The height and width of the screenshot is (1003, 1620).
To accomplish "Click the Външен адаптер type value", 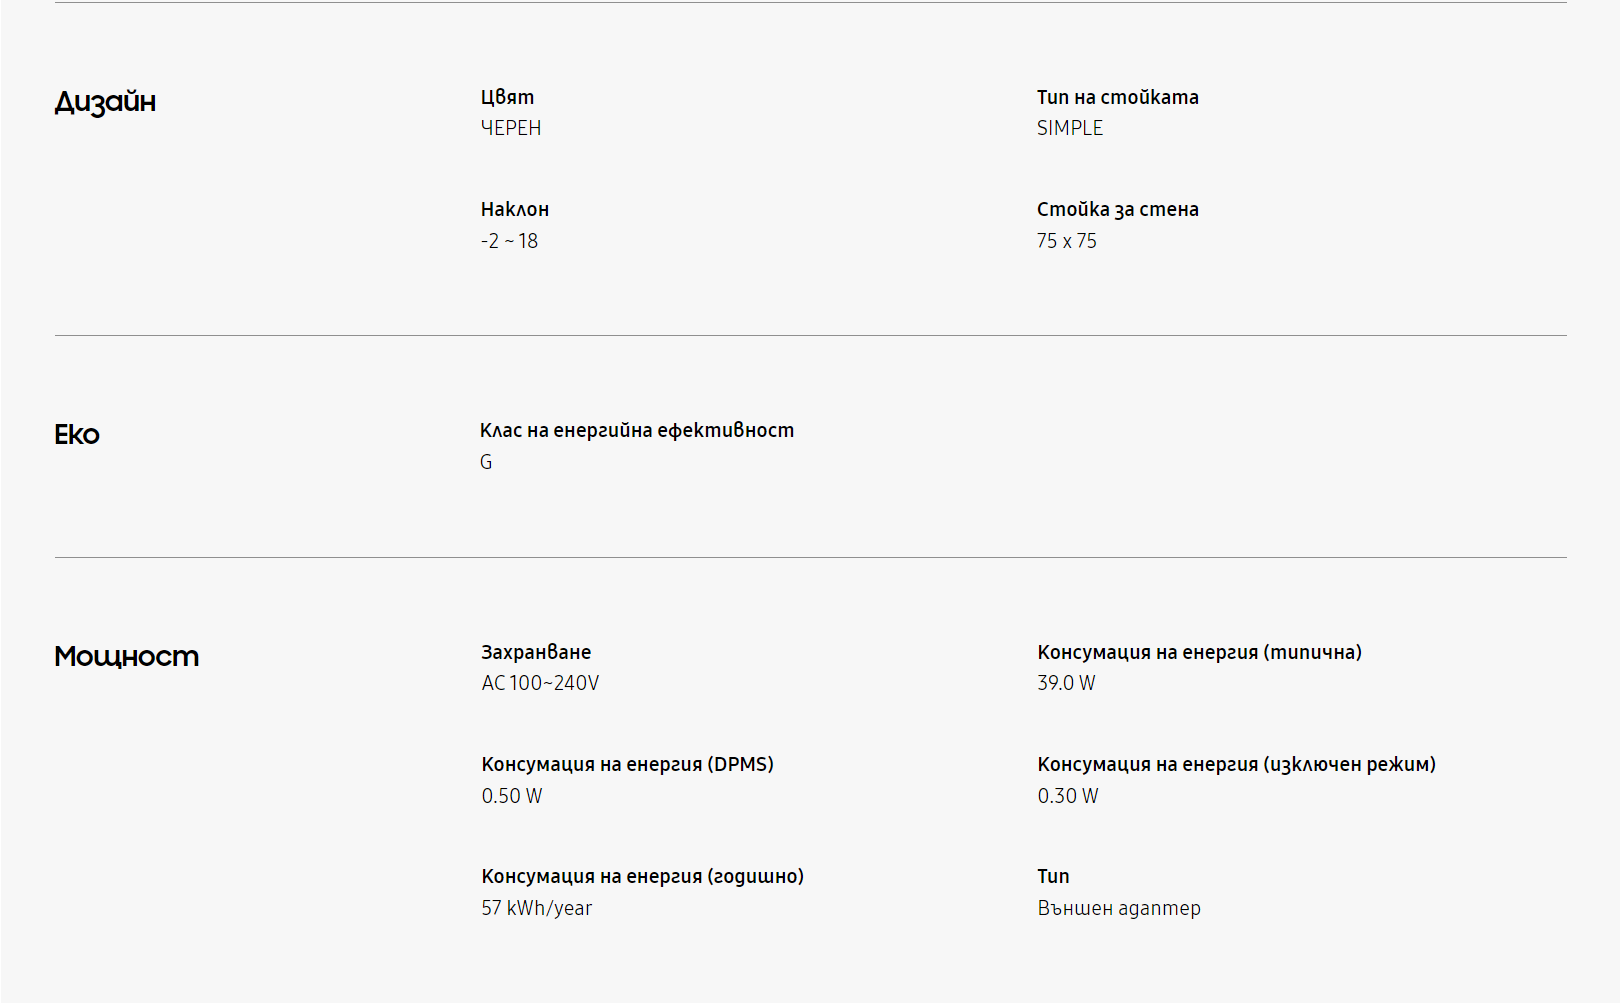I will (x=1119, y=908).
